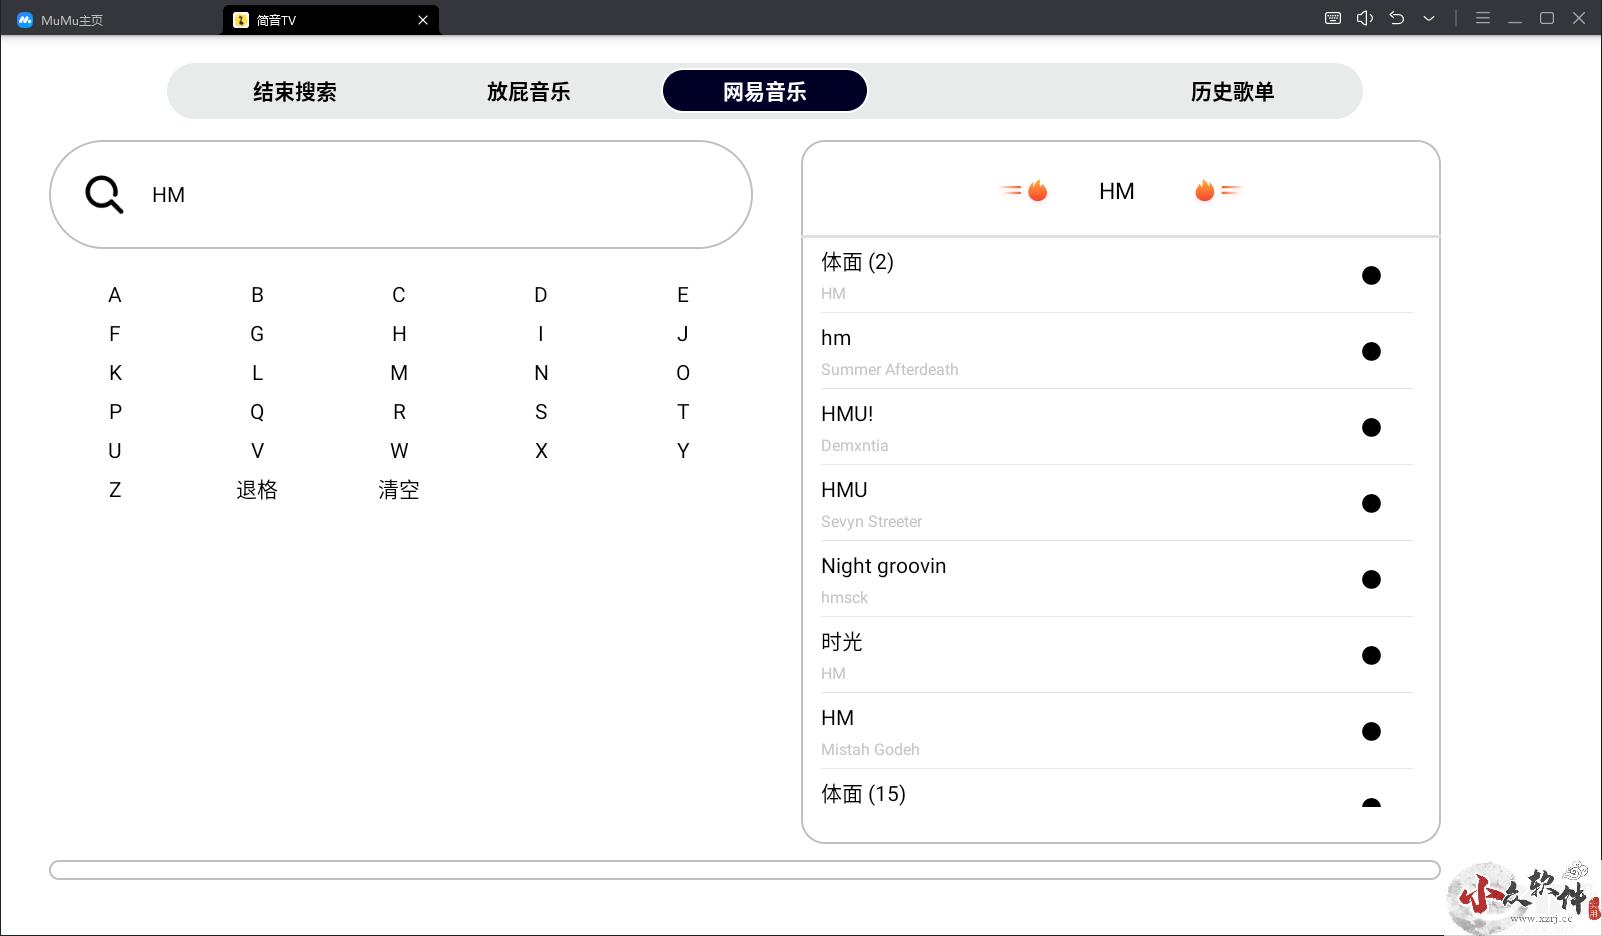The image size is (1602, 936).
Task: Tap letter H on the keyboard
Action: click(399, 334)
